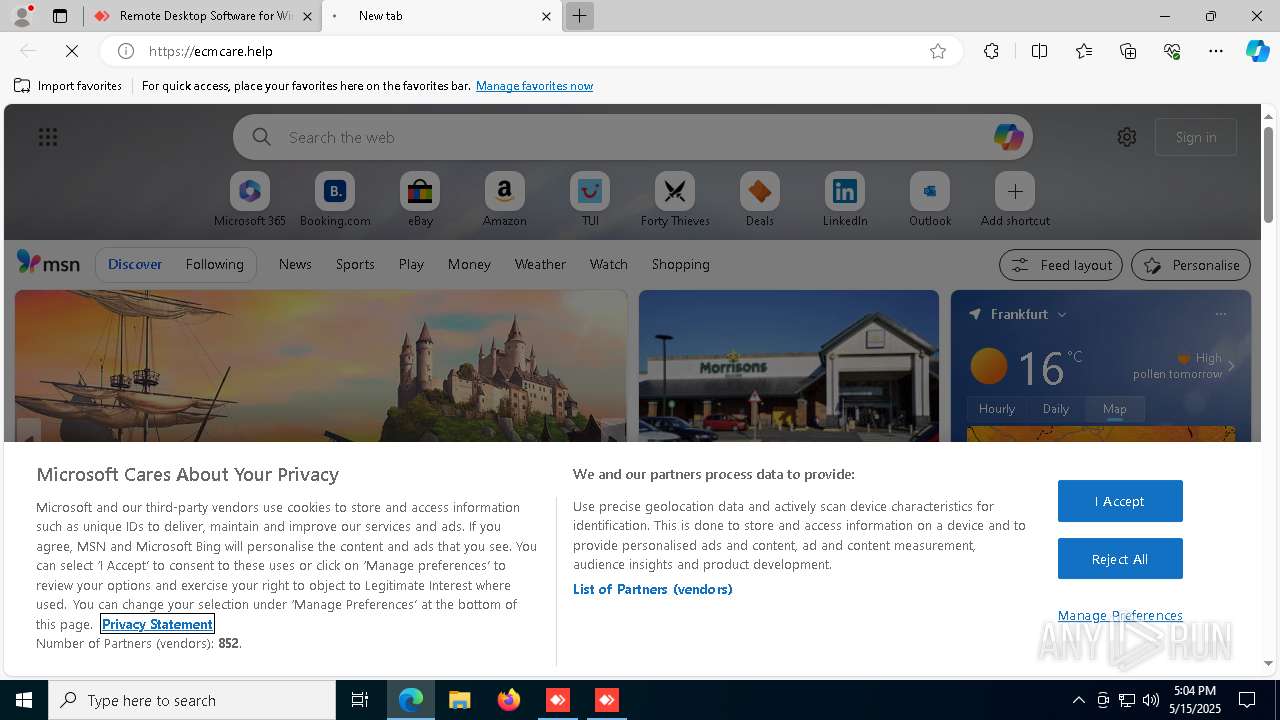The width and height of the screenshot is (1280, 720).
Task: Click the address bar URL
Action: 210,51
